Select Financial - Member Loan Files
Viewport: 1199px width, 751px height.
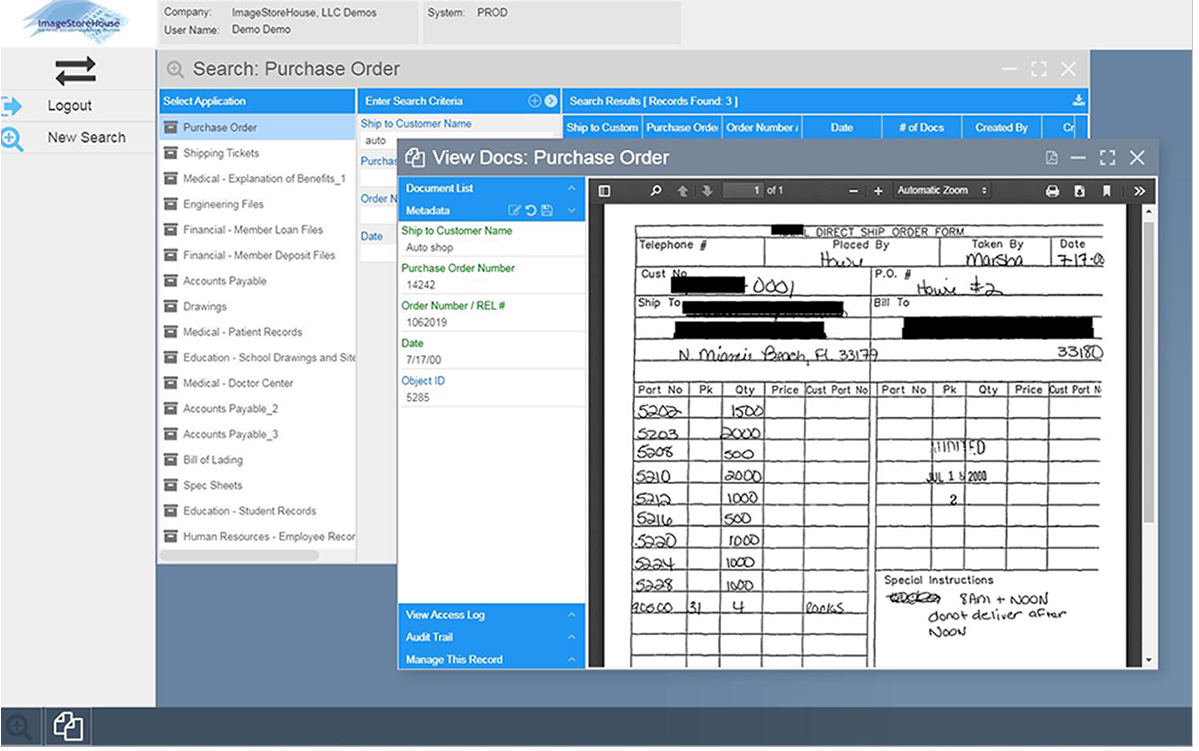[258, 229]
